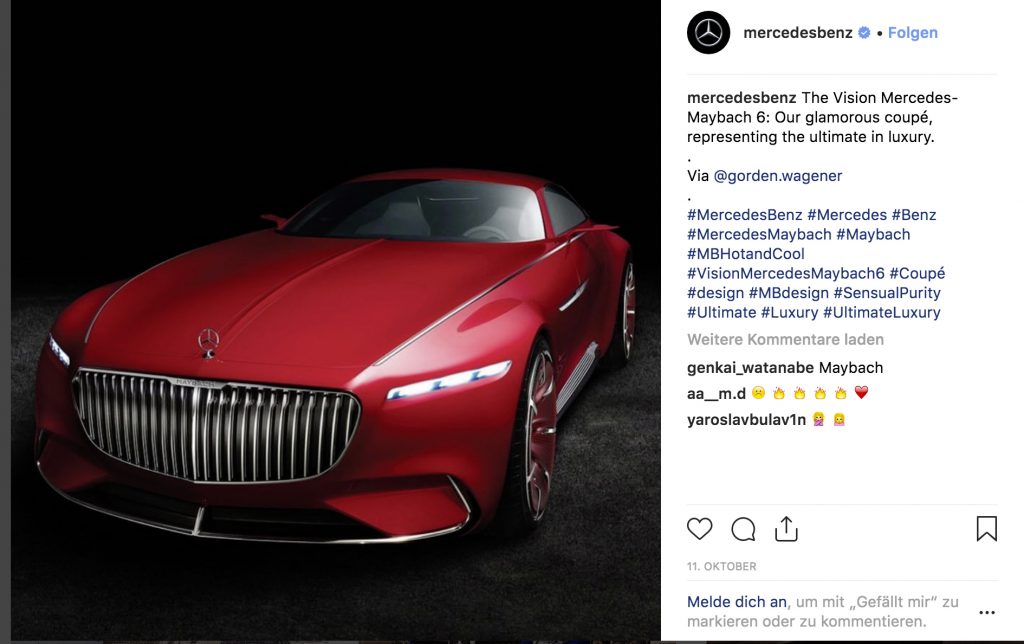Viewport: 1024px width, 644px height.
Task: Visit commenter genkai_watanabe's profile
Action: coord(750,368)
